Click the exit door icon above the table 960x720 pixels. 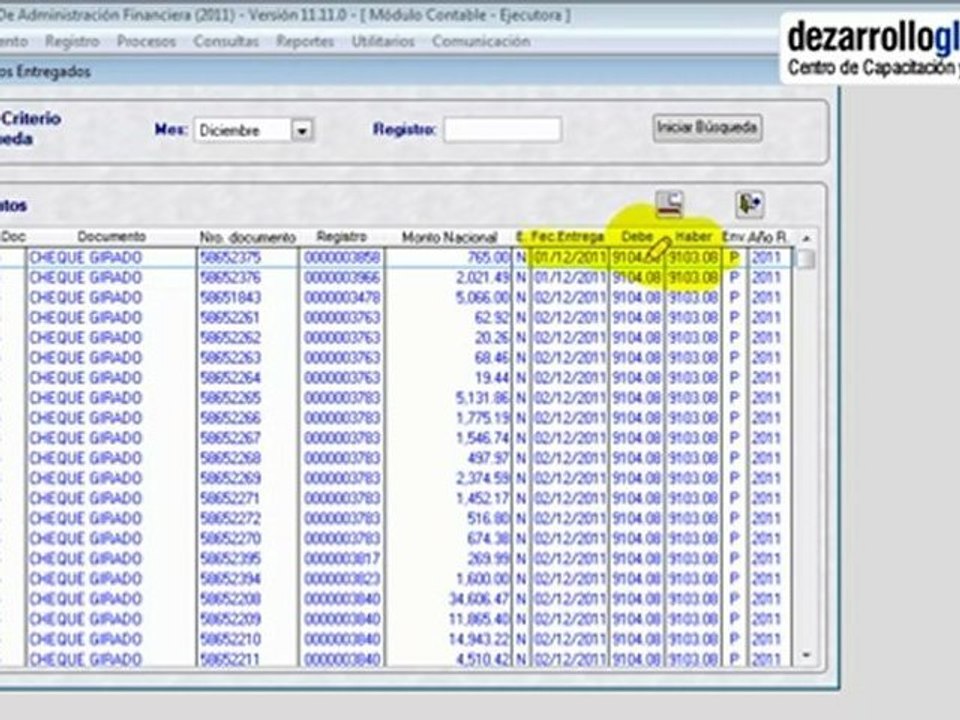pos(749,204)
